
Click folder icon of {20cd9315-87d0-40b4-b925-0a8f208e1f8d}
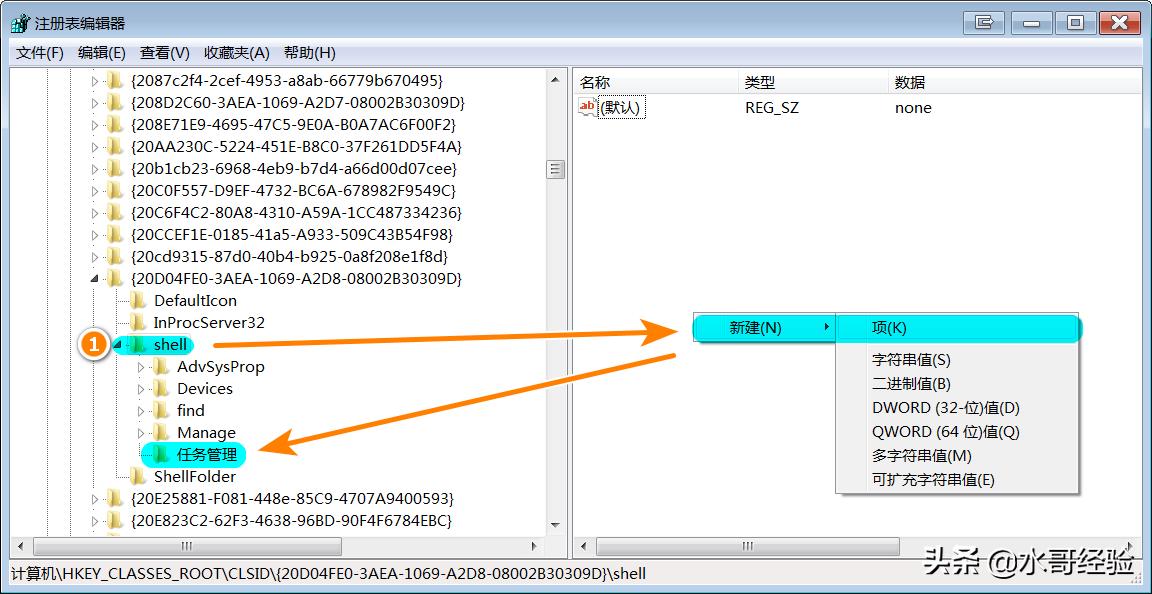click(x=115, y=257)
